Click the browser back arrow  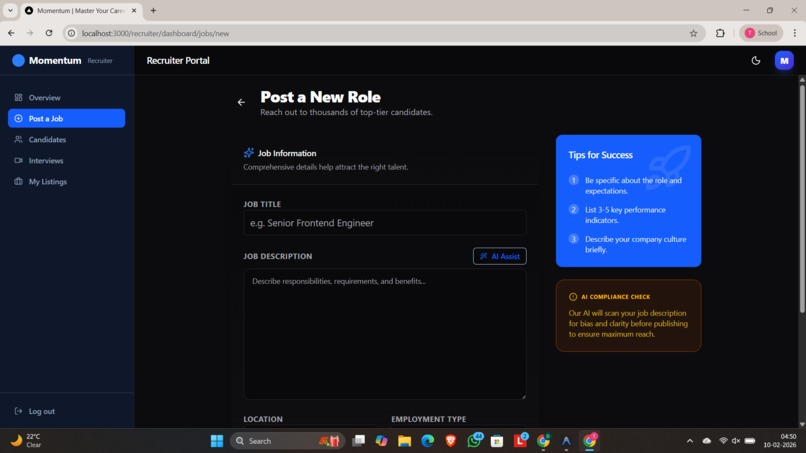point(11,33)
